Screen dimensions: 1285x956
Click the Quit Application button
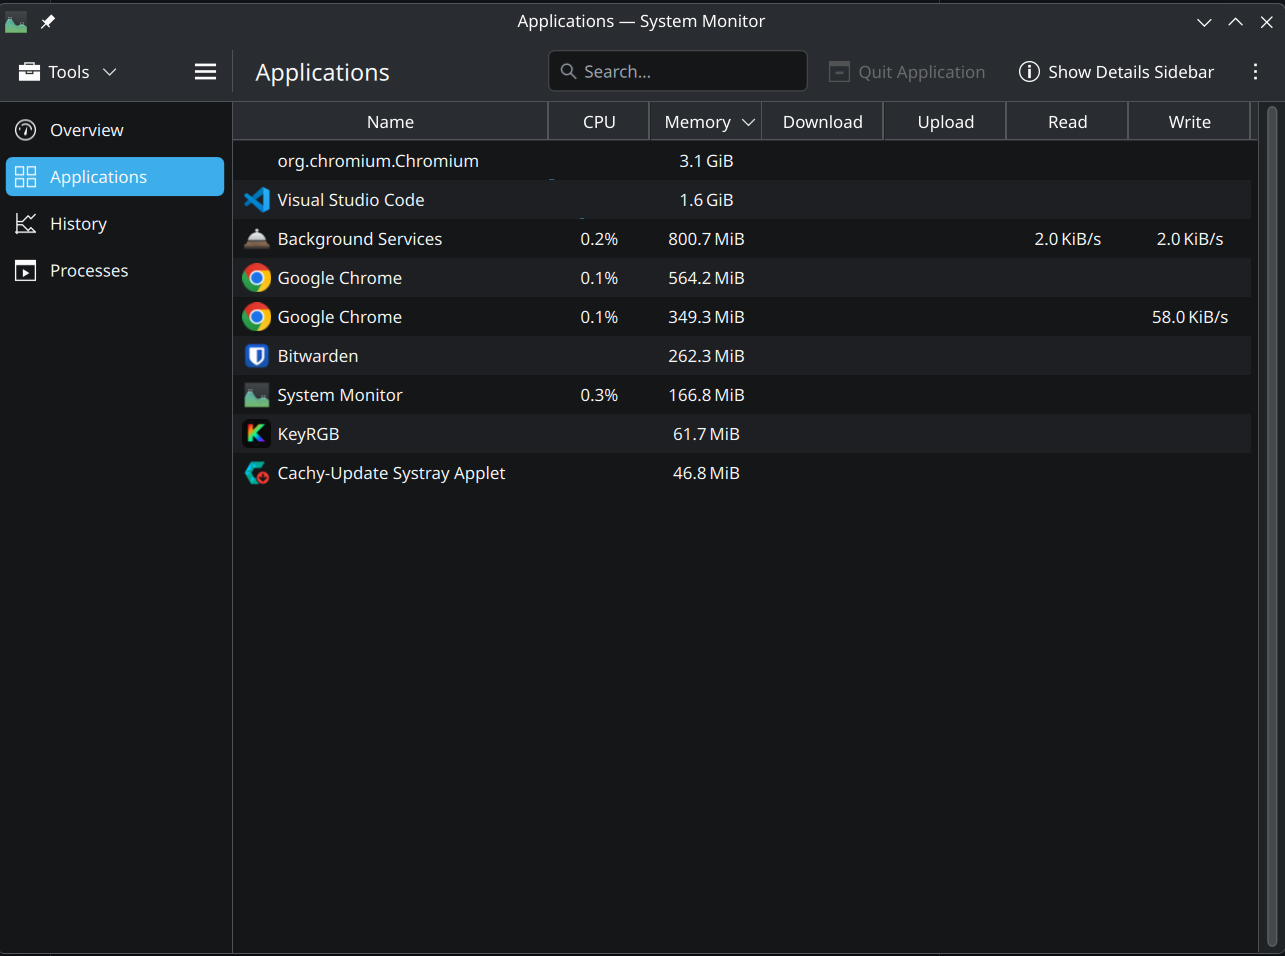coord(907,72)
